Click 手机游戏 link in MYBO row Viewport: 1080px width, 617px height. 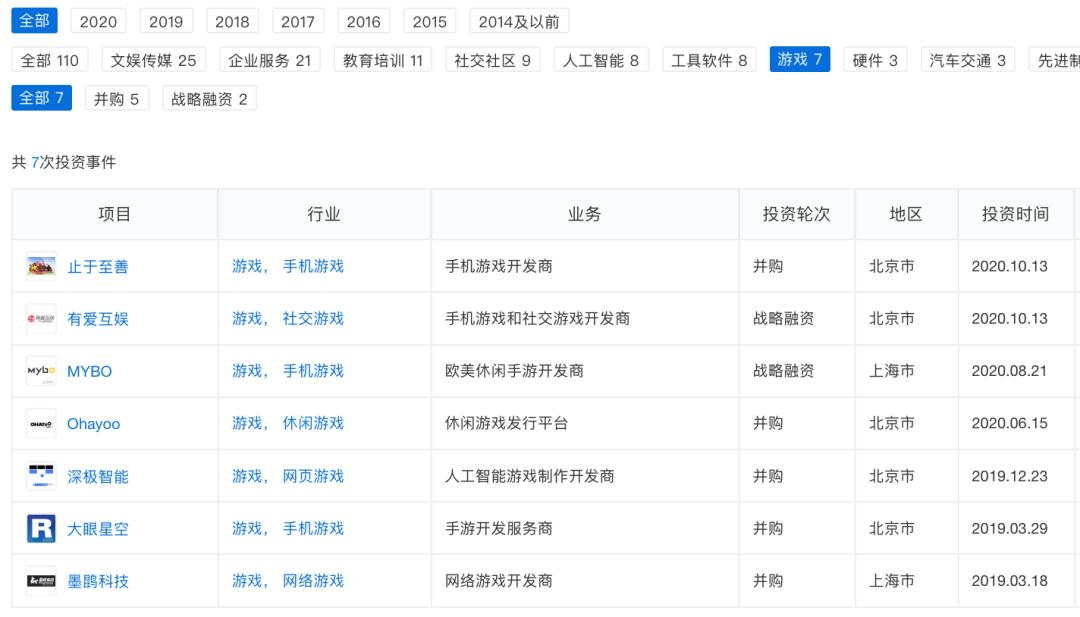pyautogui.click(x=313, y=371)
